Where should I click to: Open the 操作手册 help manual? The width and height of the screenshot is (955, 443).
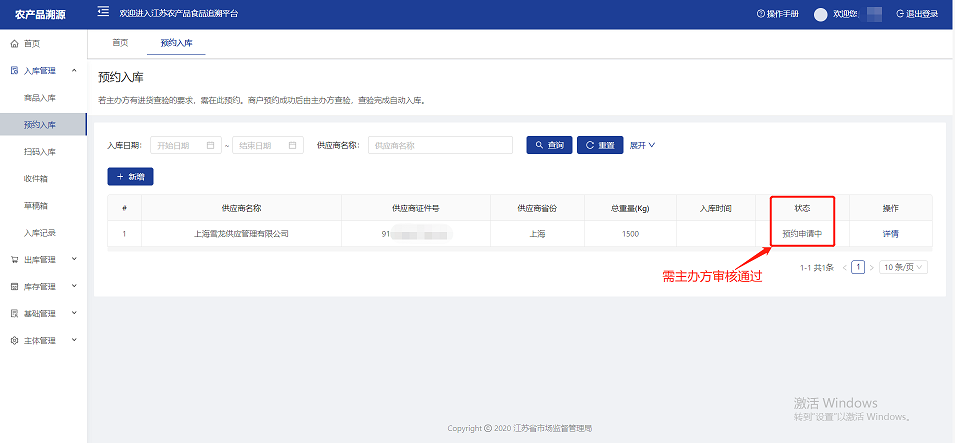777,14
